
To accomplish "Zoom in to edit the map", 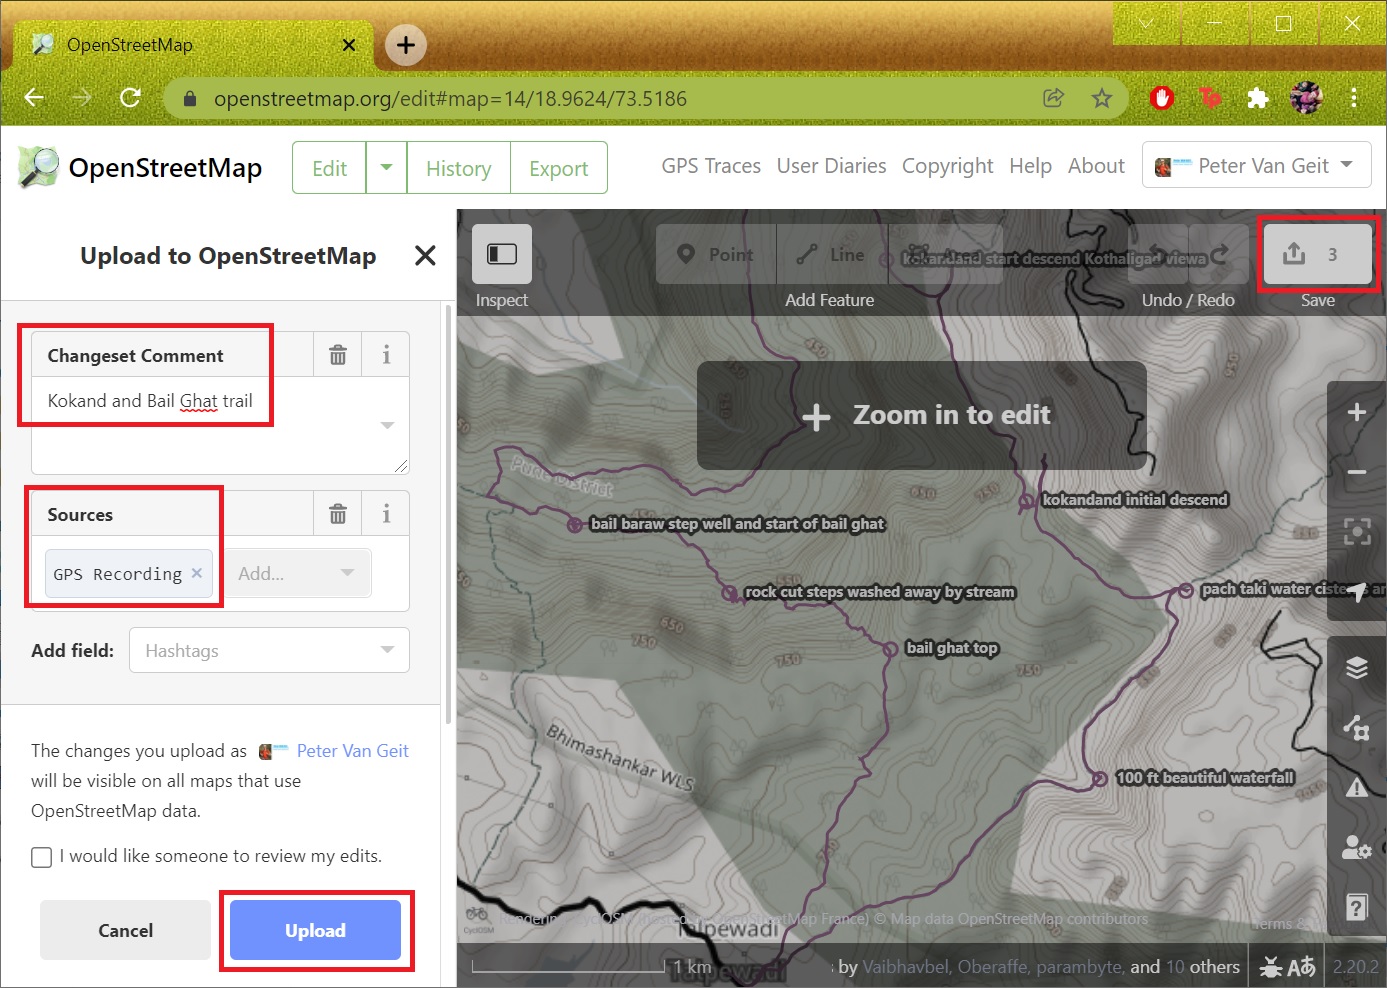I will pos(922,415).
